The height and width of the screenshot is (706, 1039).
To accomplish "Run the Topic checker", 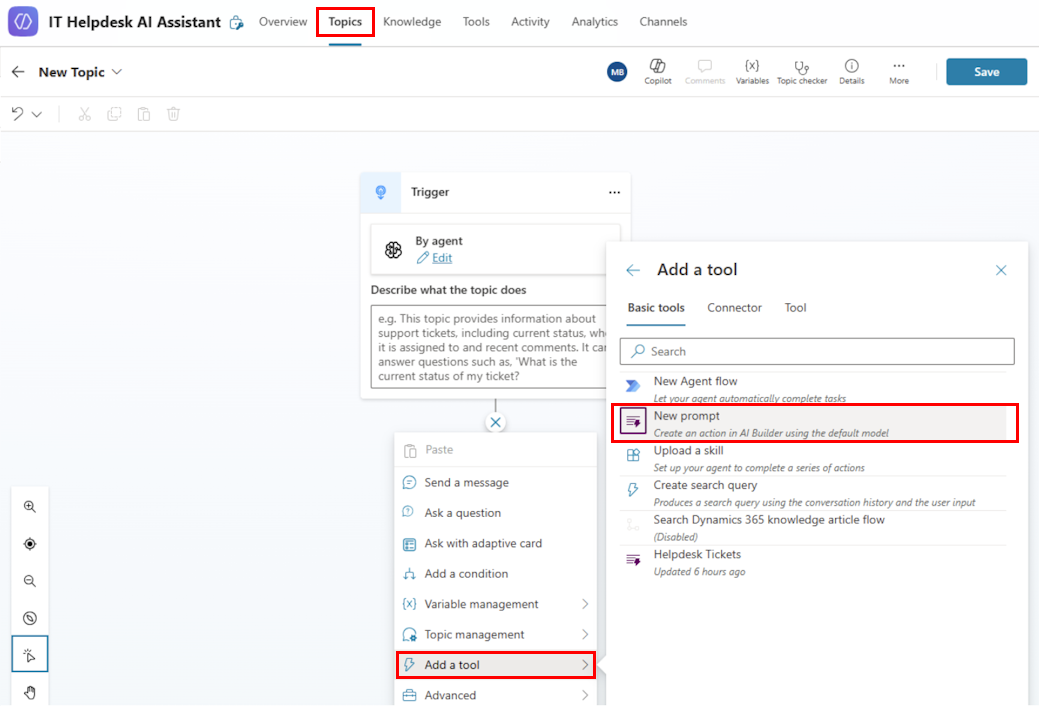I will 801,71.
